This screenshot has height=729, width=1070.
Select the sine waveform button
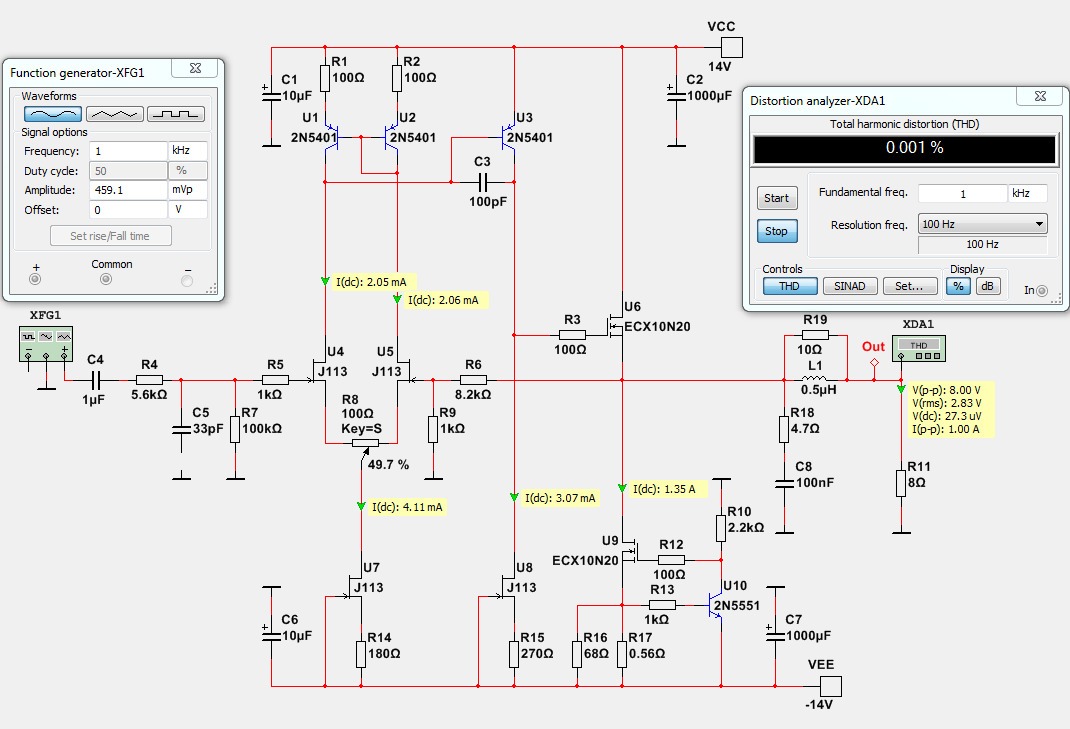tap(53, 114)
